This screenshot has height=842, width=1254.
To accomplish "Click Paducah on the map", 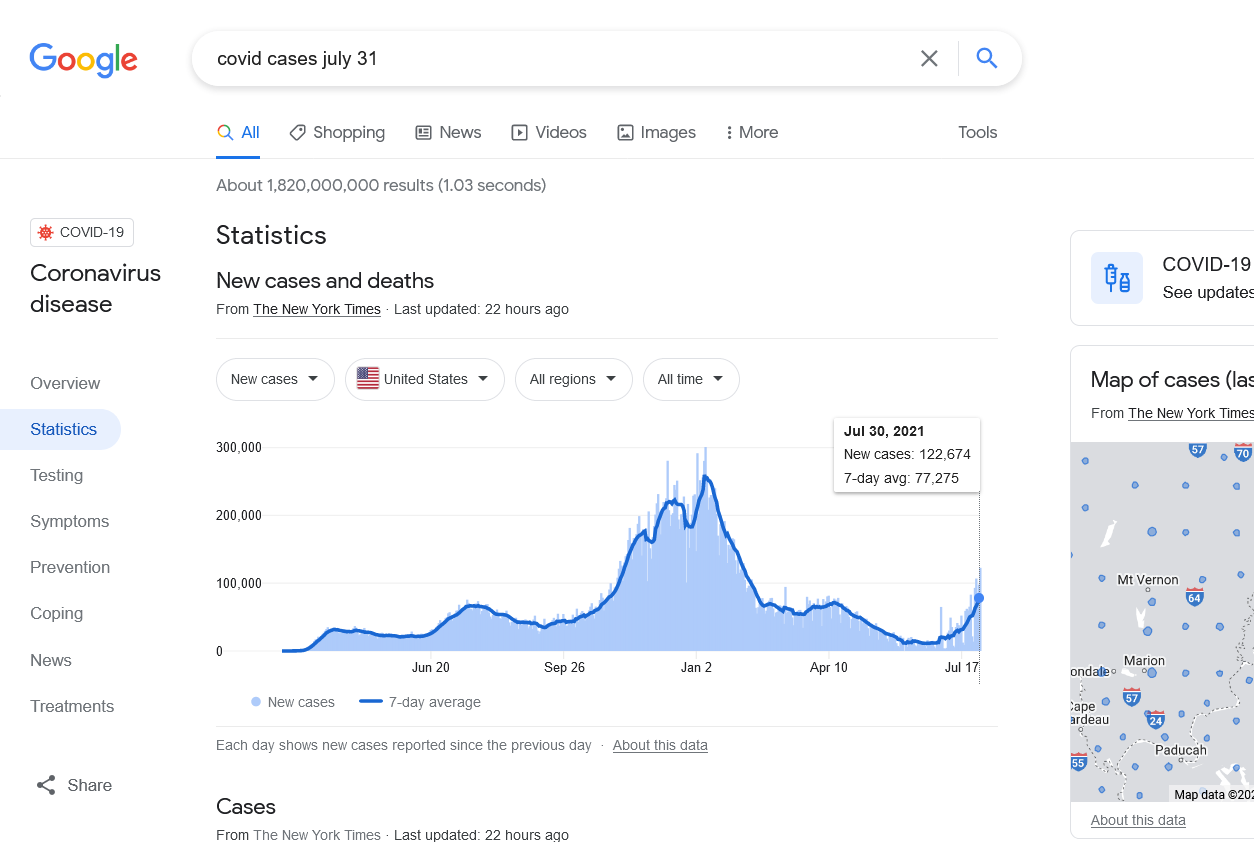I will [1181, 750].
